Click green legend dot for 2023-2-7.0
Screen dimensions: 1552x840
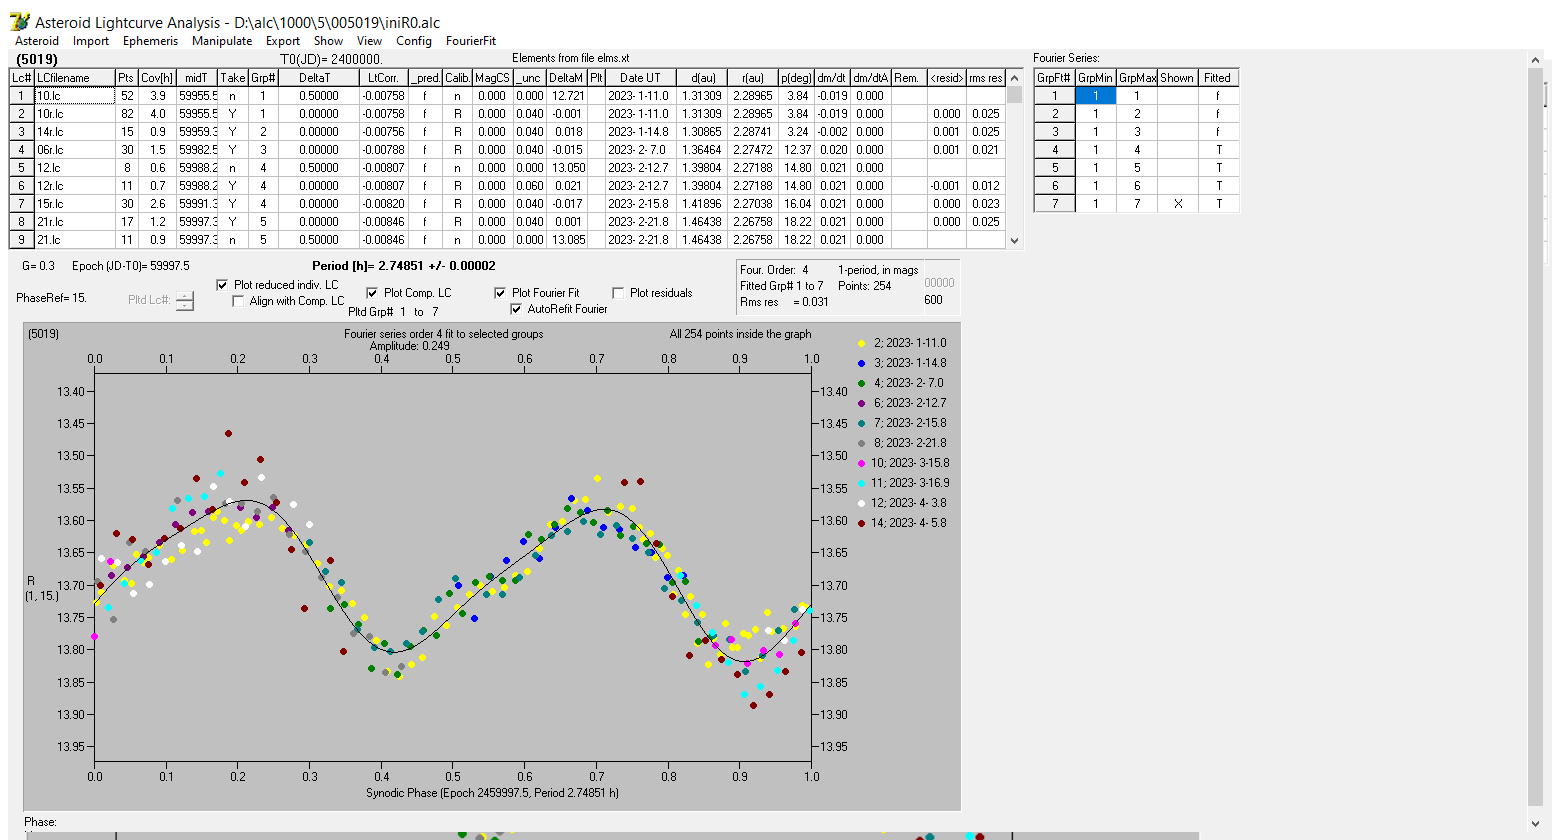(861, 383)
